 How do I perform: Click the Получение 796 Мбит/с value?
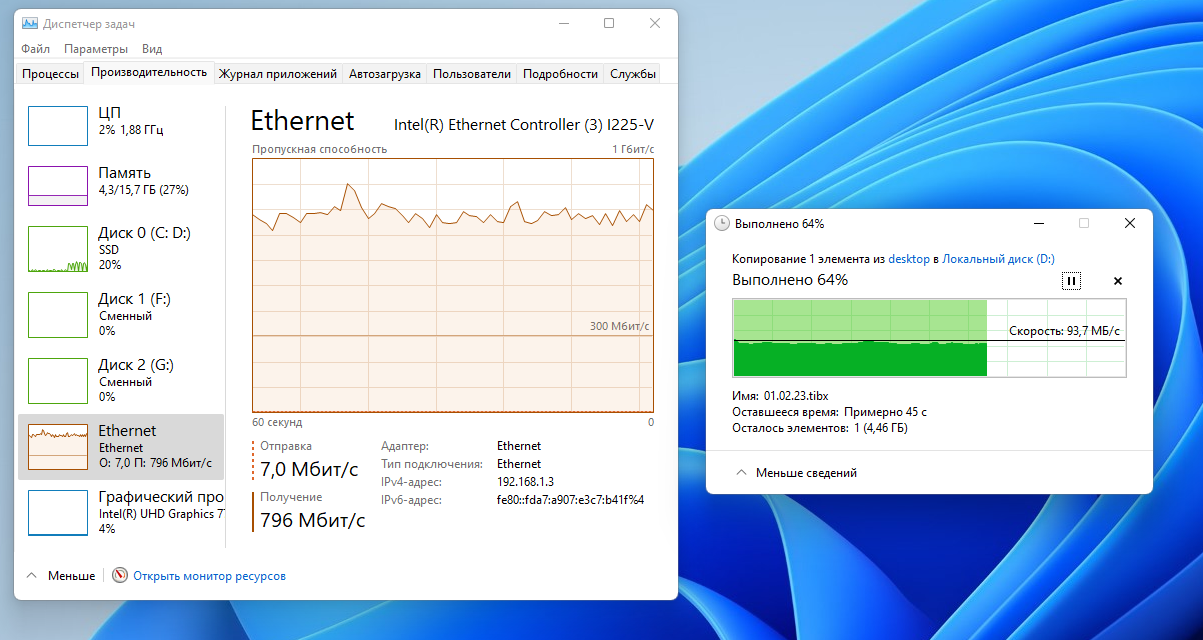tap(313, 520)
